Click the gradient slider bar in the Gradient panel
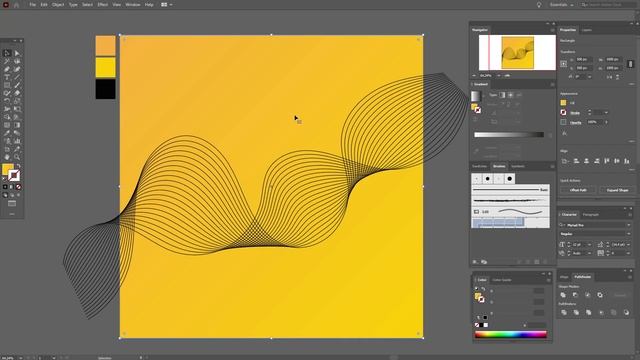640x360 pixels. 509,135
